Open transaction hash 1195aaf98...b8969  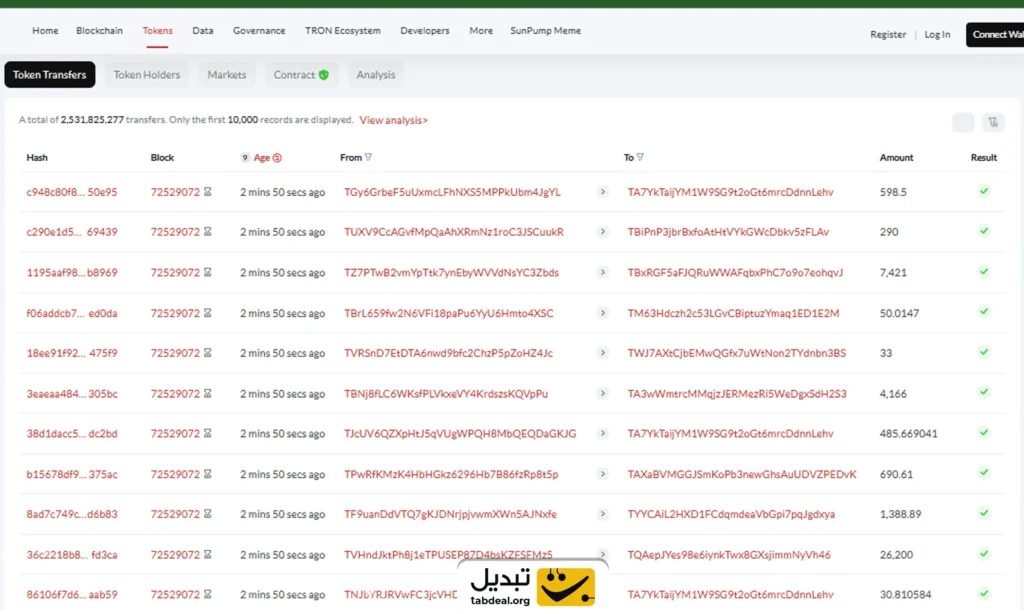click(x=72, y=272)
